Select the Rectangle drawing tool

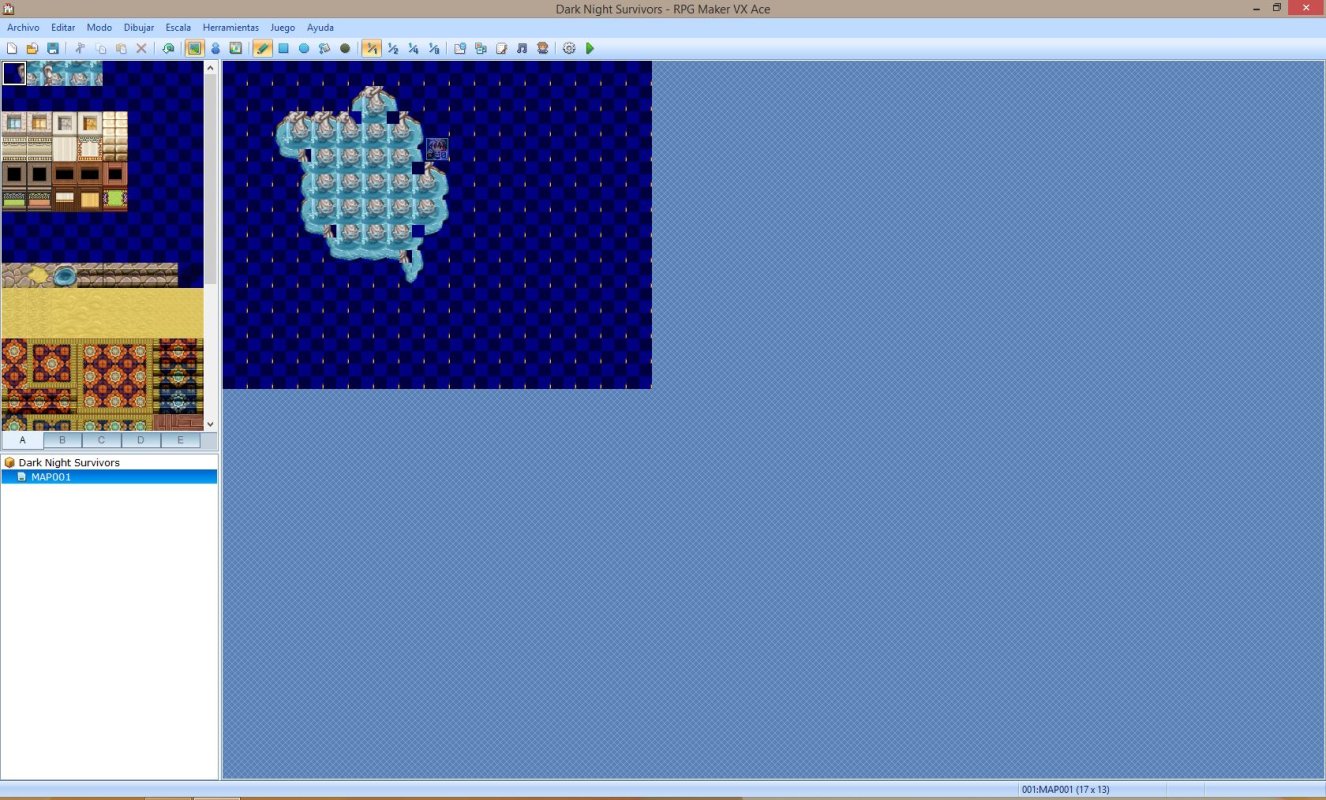283,48
